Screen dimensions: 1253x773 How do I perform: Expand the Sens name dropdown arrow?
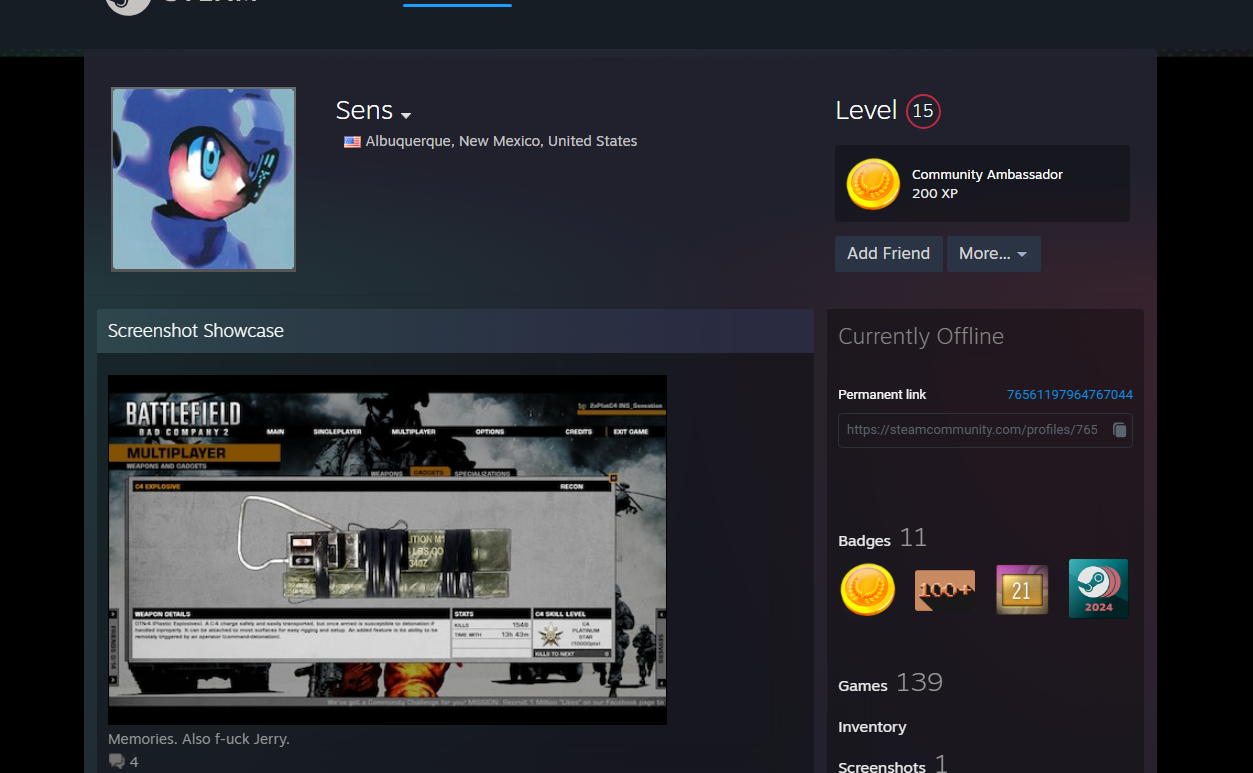pos(406,115)
